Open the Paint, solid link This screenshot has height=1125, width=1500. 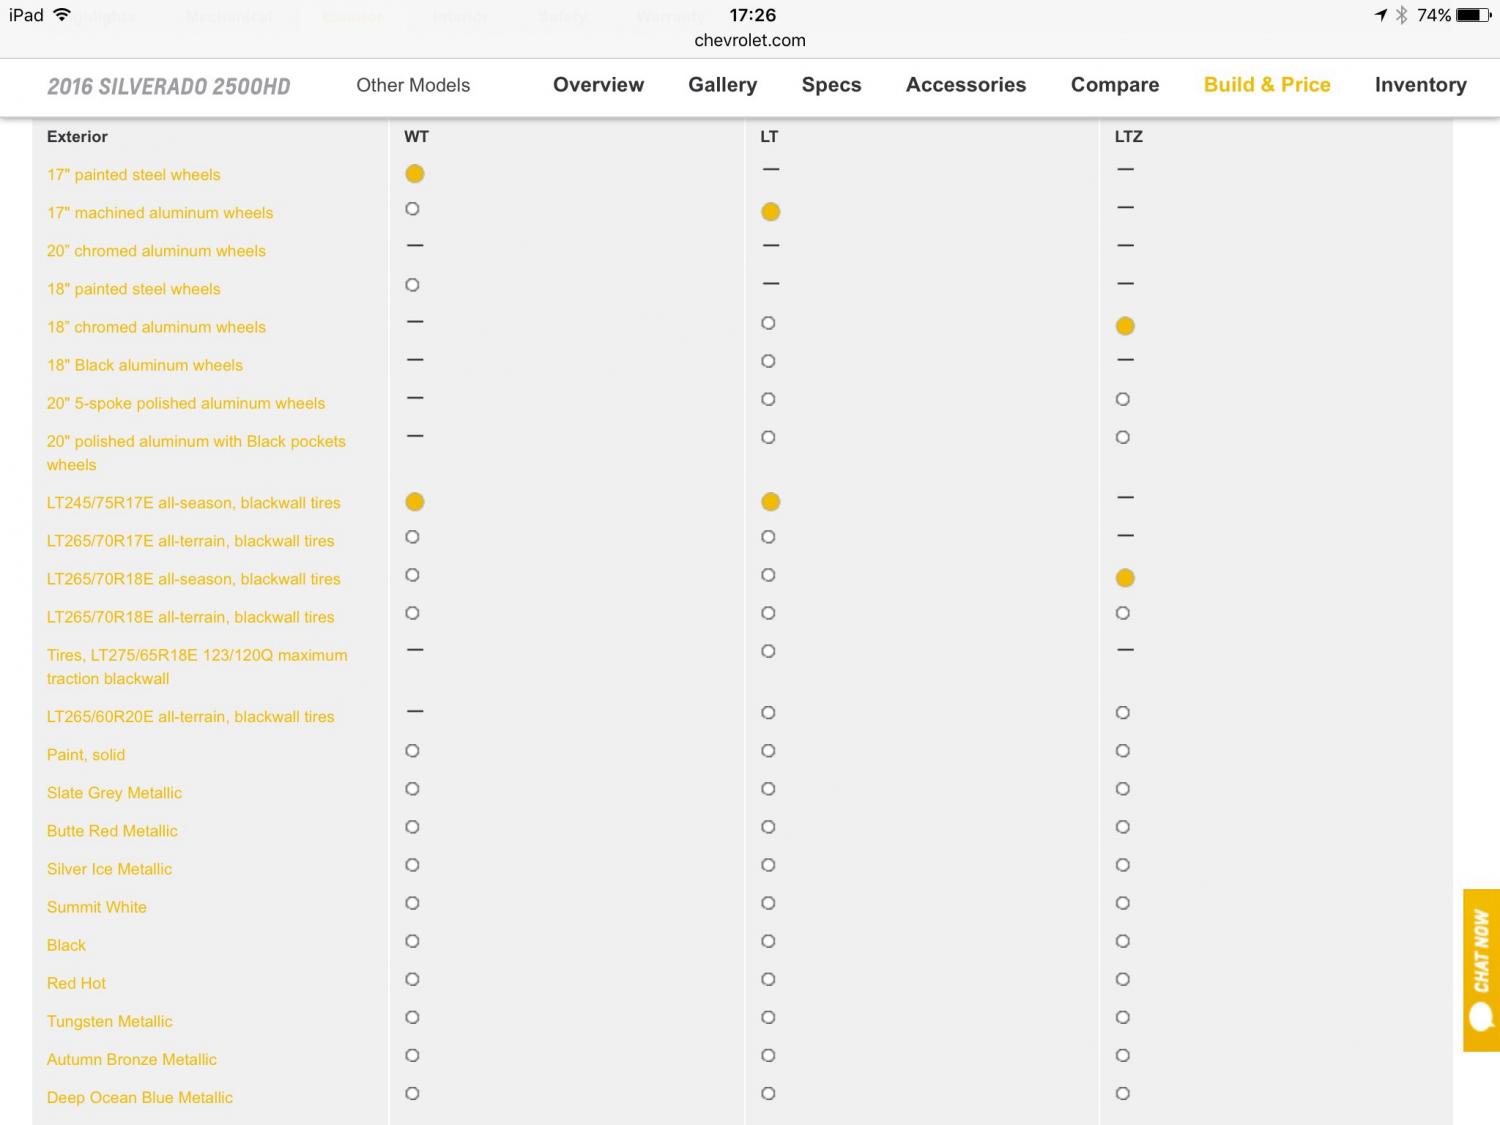86,755
